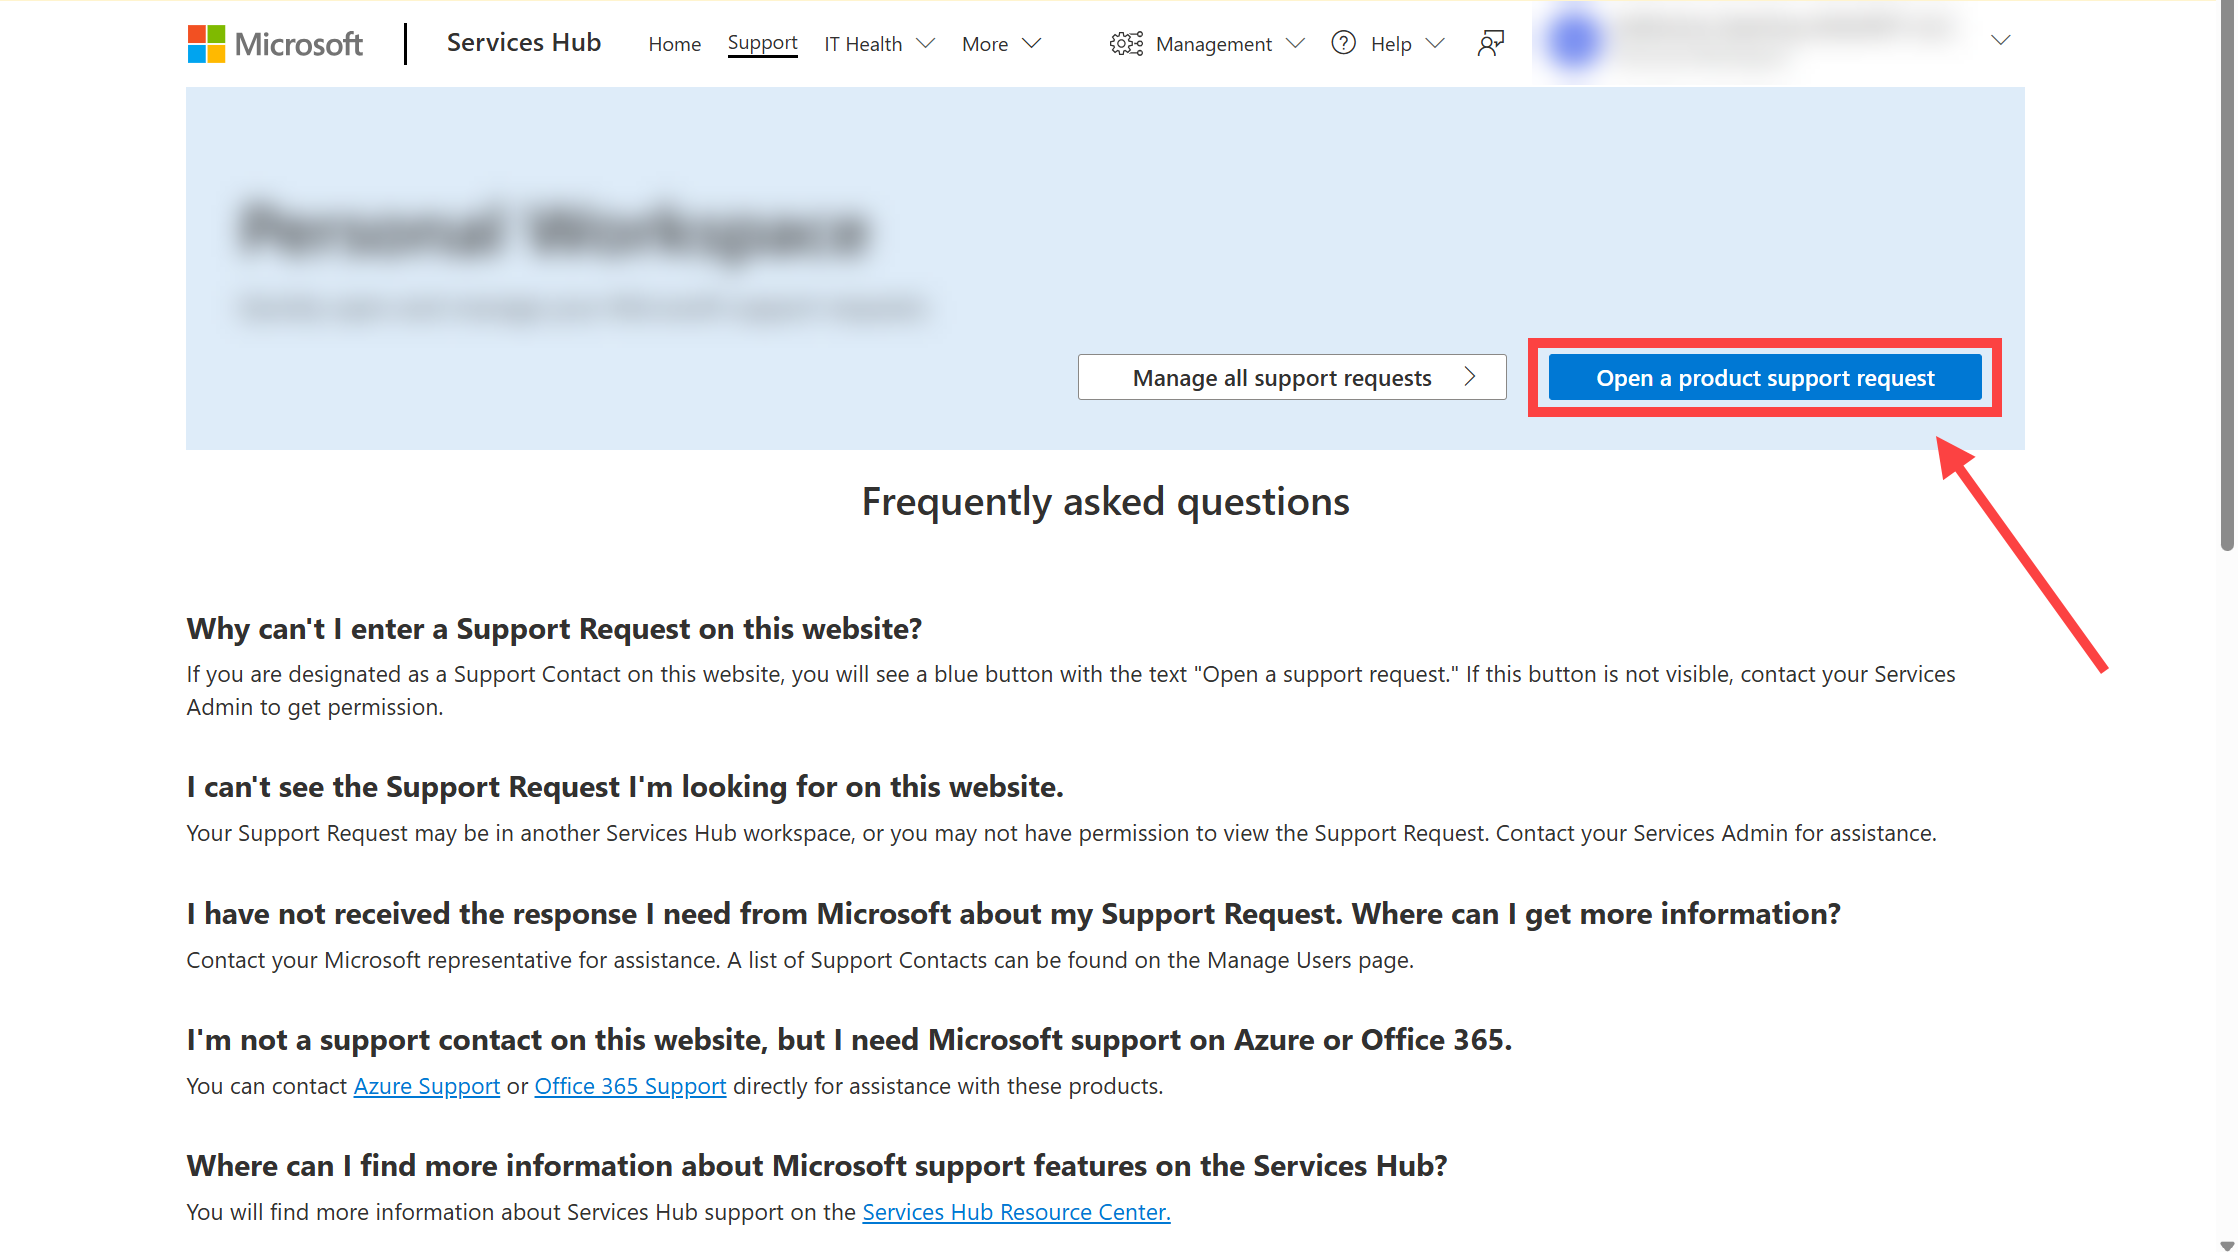
Task: Expand the profile dropdown arrow
Action: pos(2003,41)
